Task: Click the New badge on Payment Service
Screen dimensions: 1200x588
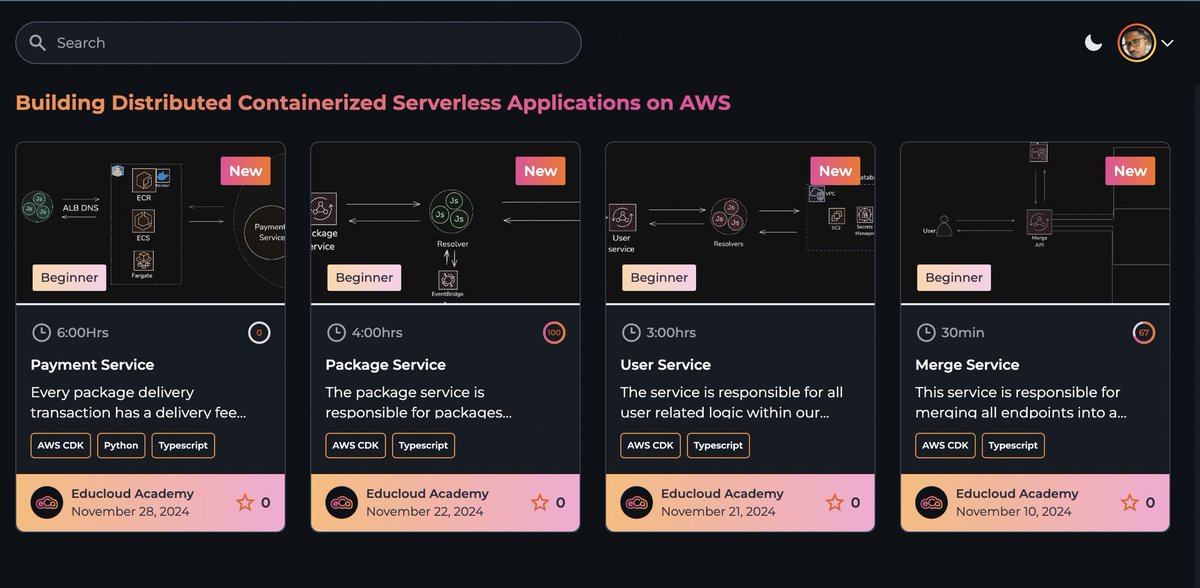Action: [x=245, y=171]
